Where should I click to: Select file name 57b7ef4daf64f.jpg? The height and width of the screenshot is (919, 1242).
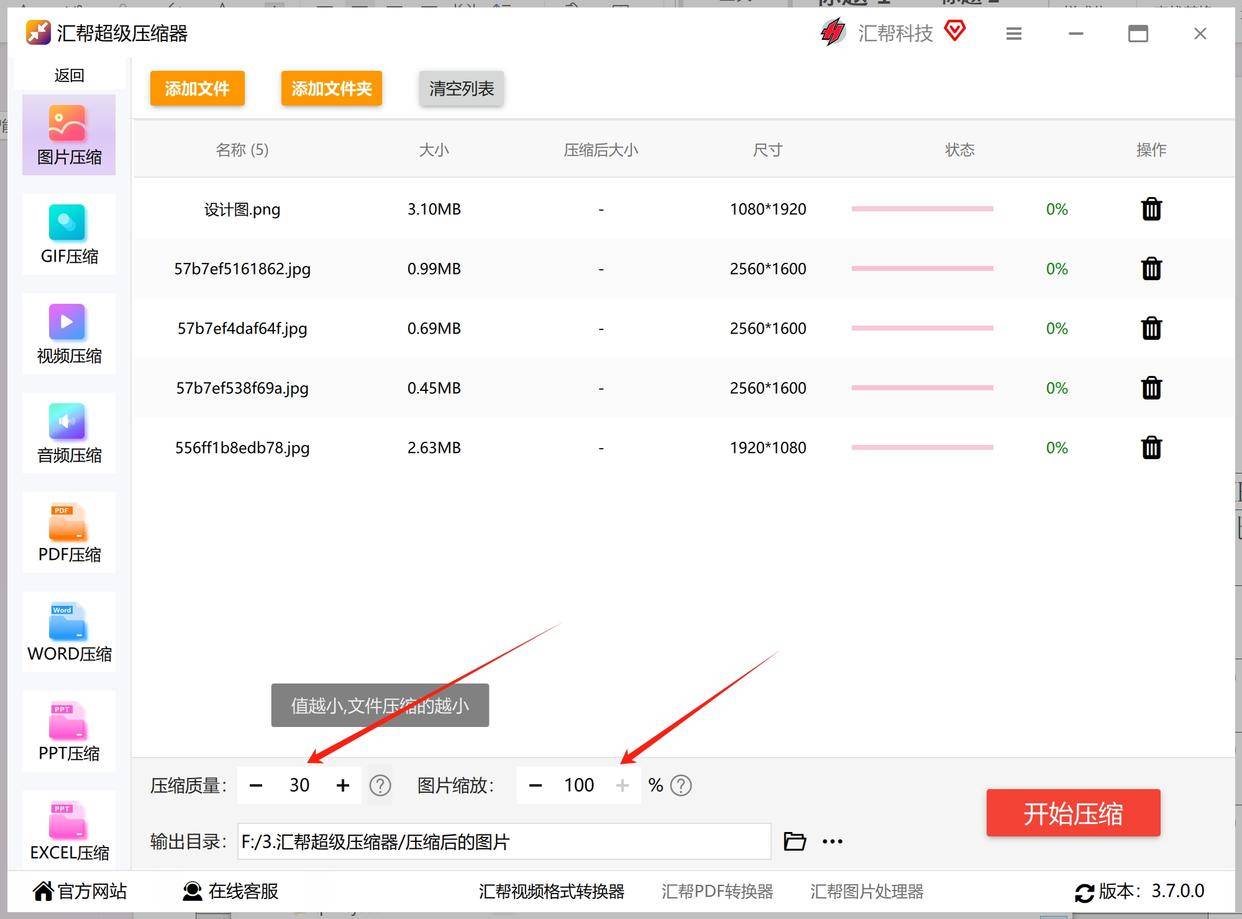point(242,328)
